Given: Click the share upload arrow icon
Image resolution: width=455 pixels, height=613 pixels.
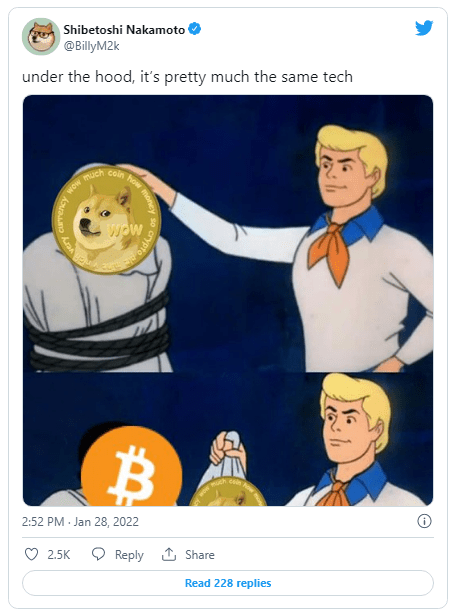Looking at the screenshot, I should pyautogui.click(x=168, y=554).
